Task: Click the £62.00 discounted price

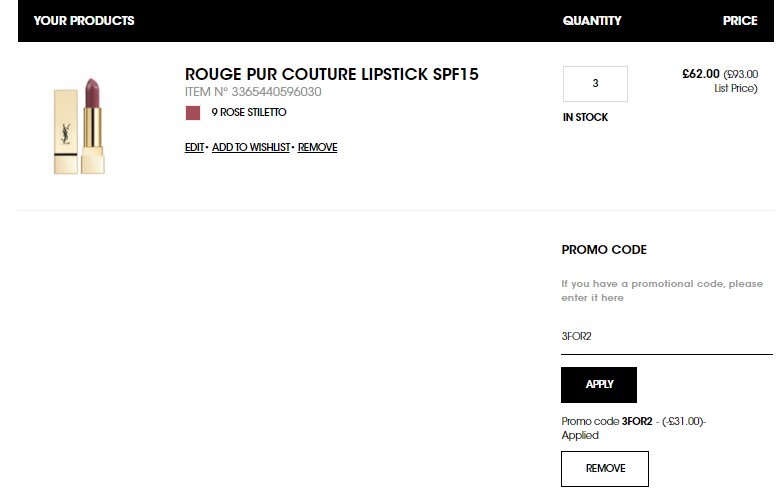Action: pos(700,74)
